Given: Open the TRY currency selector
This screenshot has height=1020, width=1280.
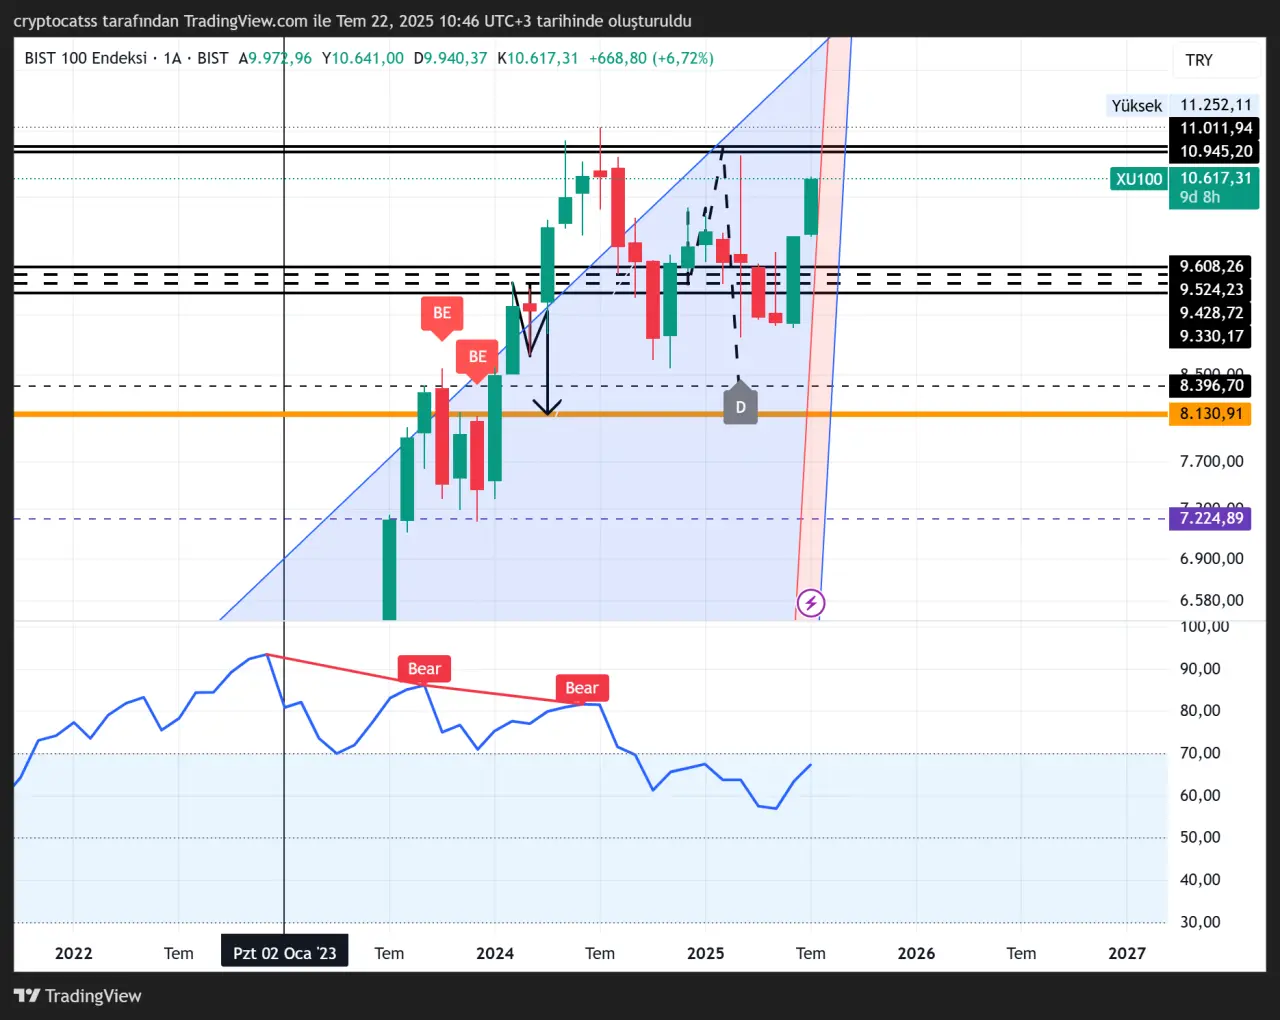Looking at the screenshot, I should point(1199,60).
